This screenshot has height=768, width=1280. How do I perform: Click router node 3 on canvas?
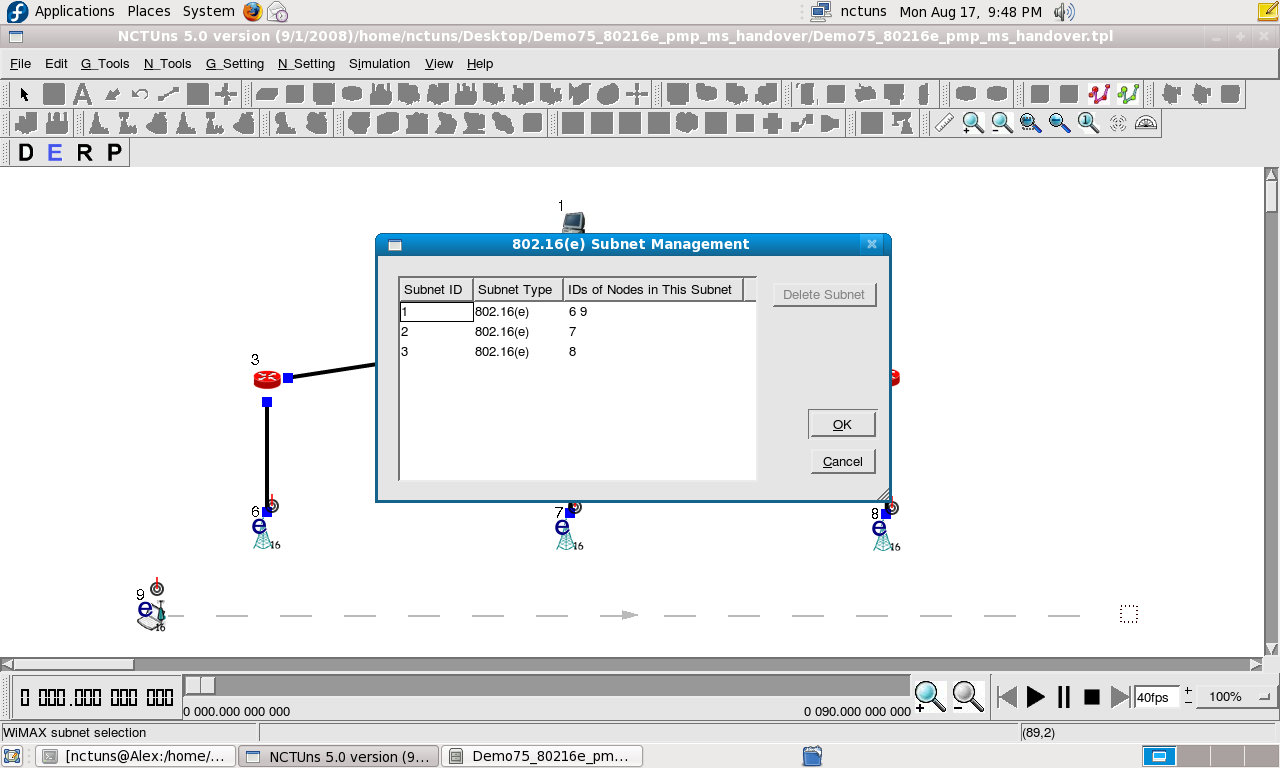[x=267, y=379]
